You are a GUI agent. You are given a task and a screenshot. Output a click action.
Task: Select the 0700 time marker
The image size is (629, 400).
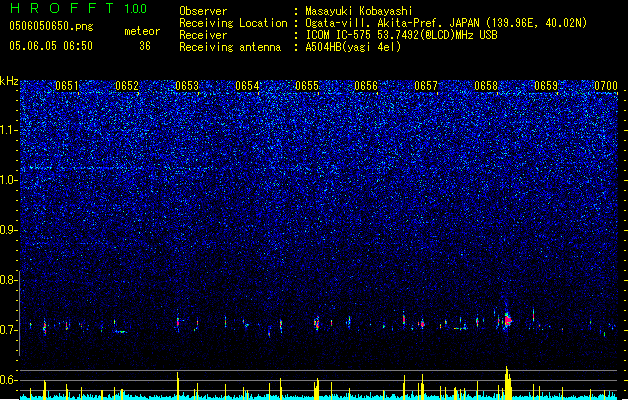(x=606, y=86)
